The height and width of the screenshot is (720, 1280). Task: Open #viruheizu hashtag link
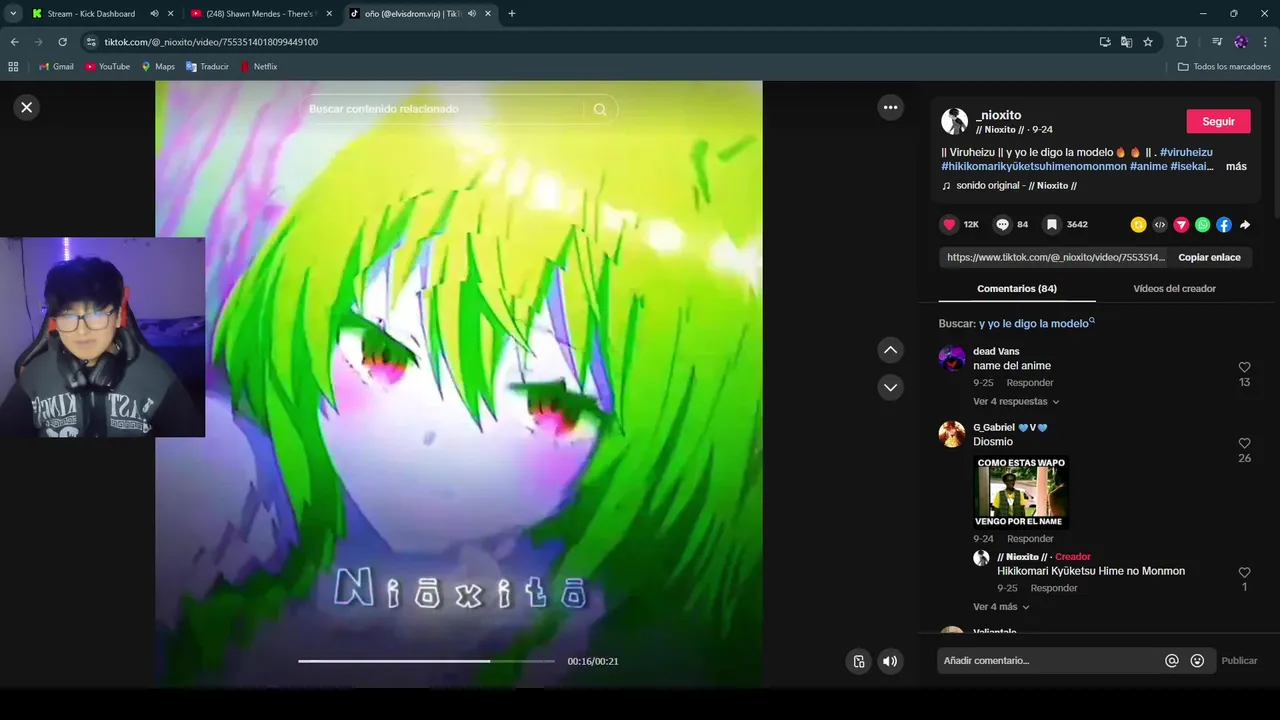[x=1186, y=152]
